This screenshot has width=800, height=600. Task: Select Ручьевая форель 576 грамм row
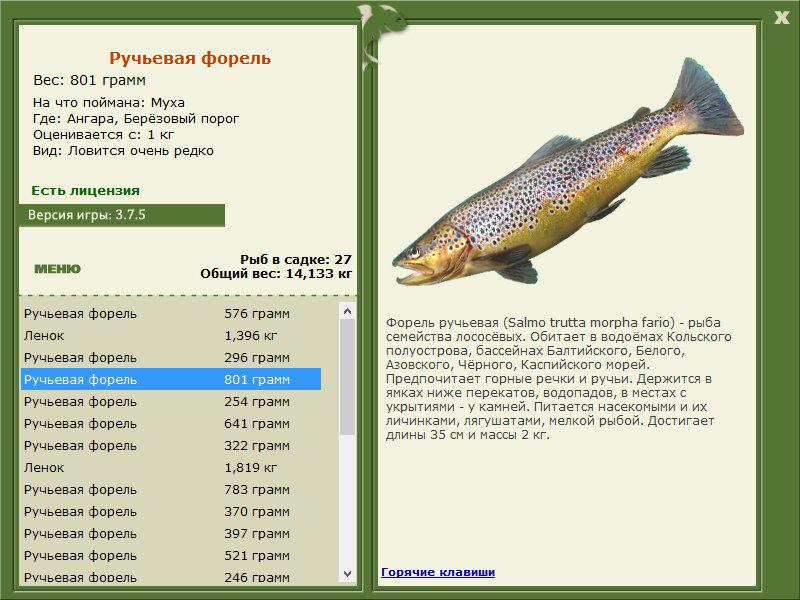171,313
